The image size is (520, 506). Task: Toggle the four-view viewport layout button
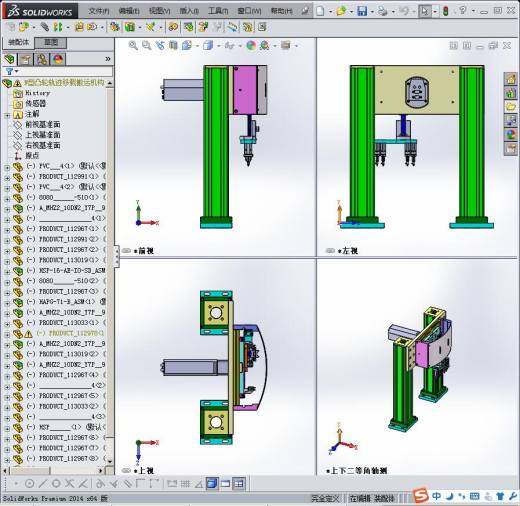click(x=239, y=483)
